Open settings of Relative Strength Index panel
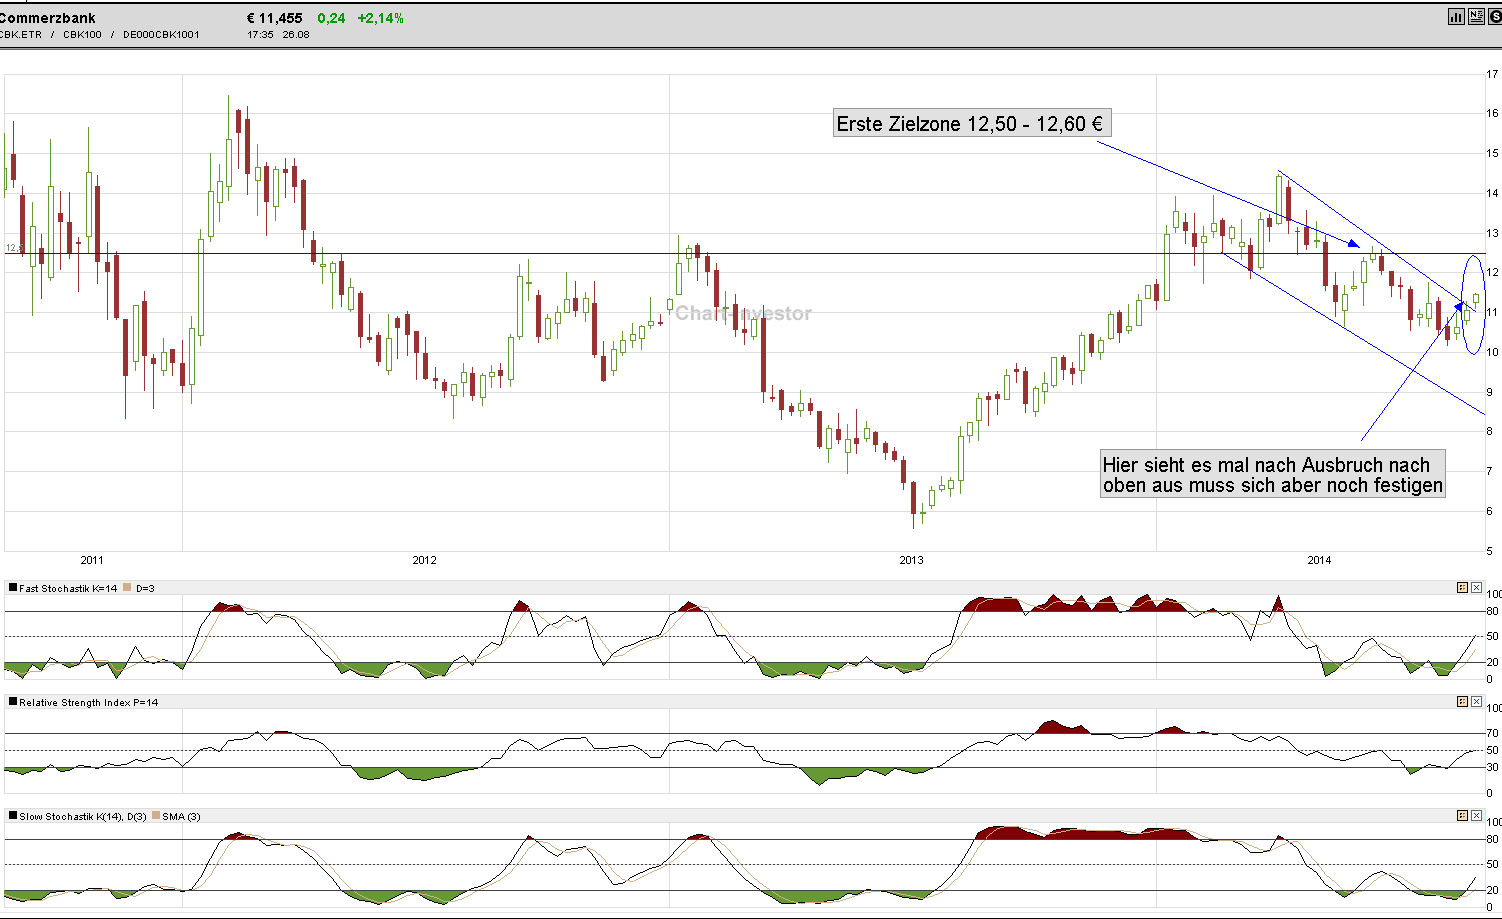This screenshot has height=919, width=1502. (1462, 702)
